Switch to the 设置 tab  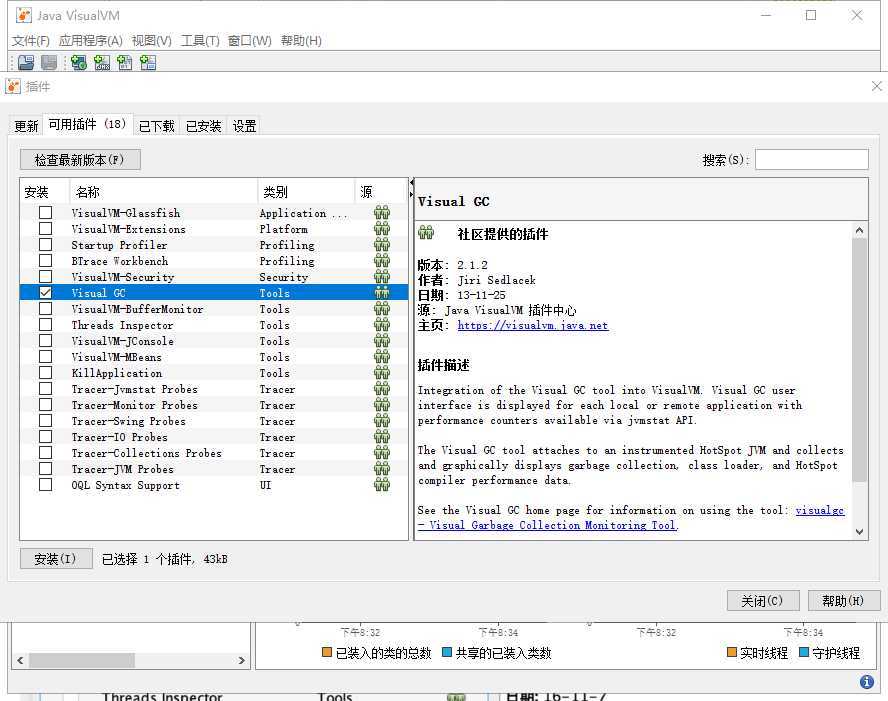tap(245, 126)
